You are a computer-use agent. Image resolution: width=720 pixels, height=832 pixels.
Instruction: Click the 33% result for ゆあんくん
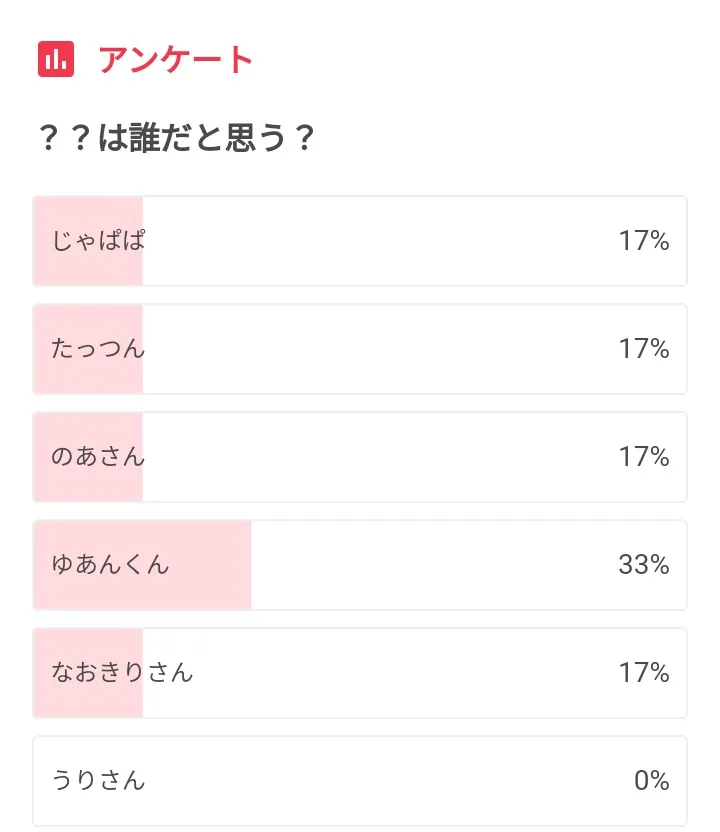pos(643,565)
